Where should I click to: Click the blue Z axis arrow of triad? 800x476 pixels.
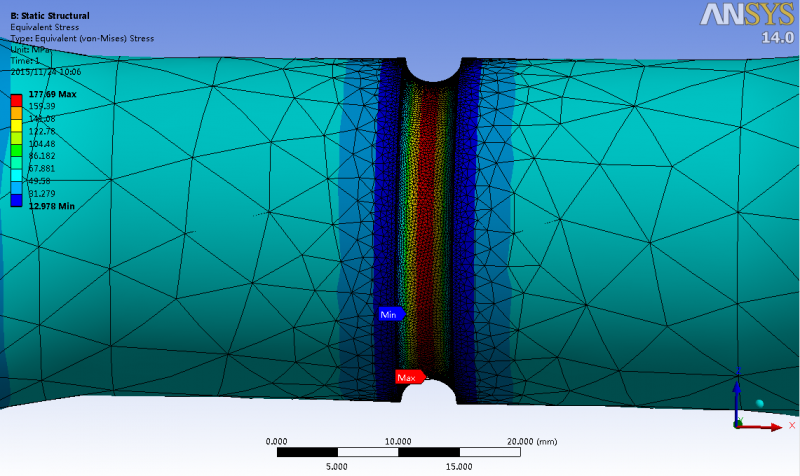[737, 399]
